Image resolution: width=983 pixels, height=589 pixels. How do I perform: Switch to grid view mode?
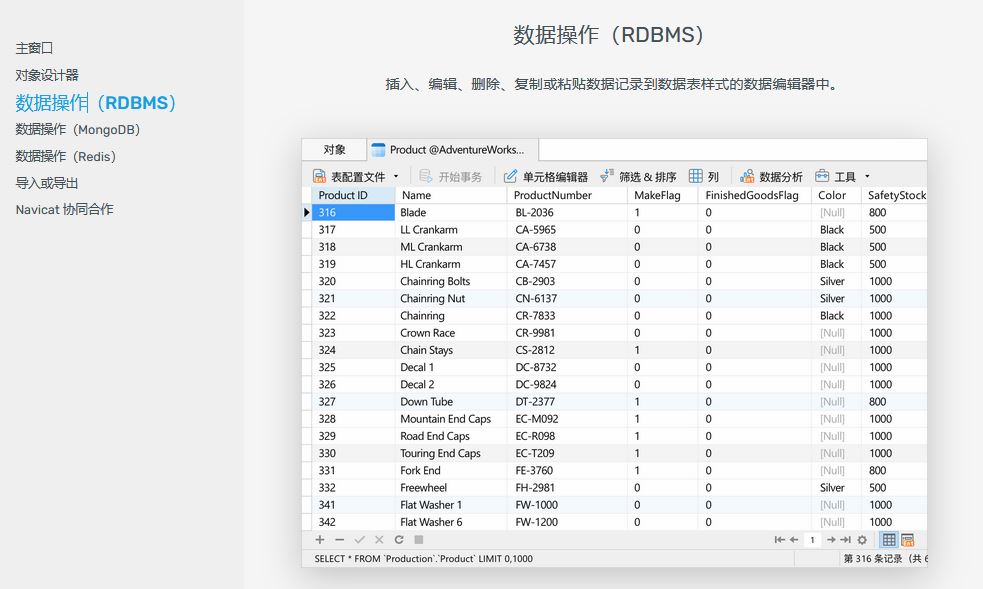pyautogui.click(x=889, y=540)
